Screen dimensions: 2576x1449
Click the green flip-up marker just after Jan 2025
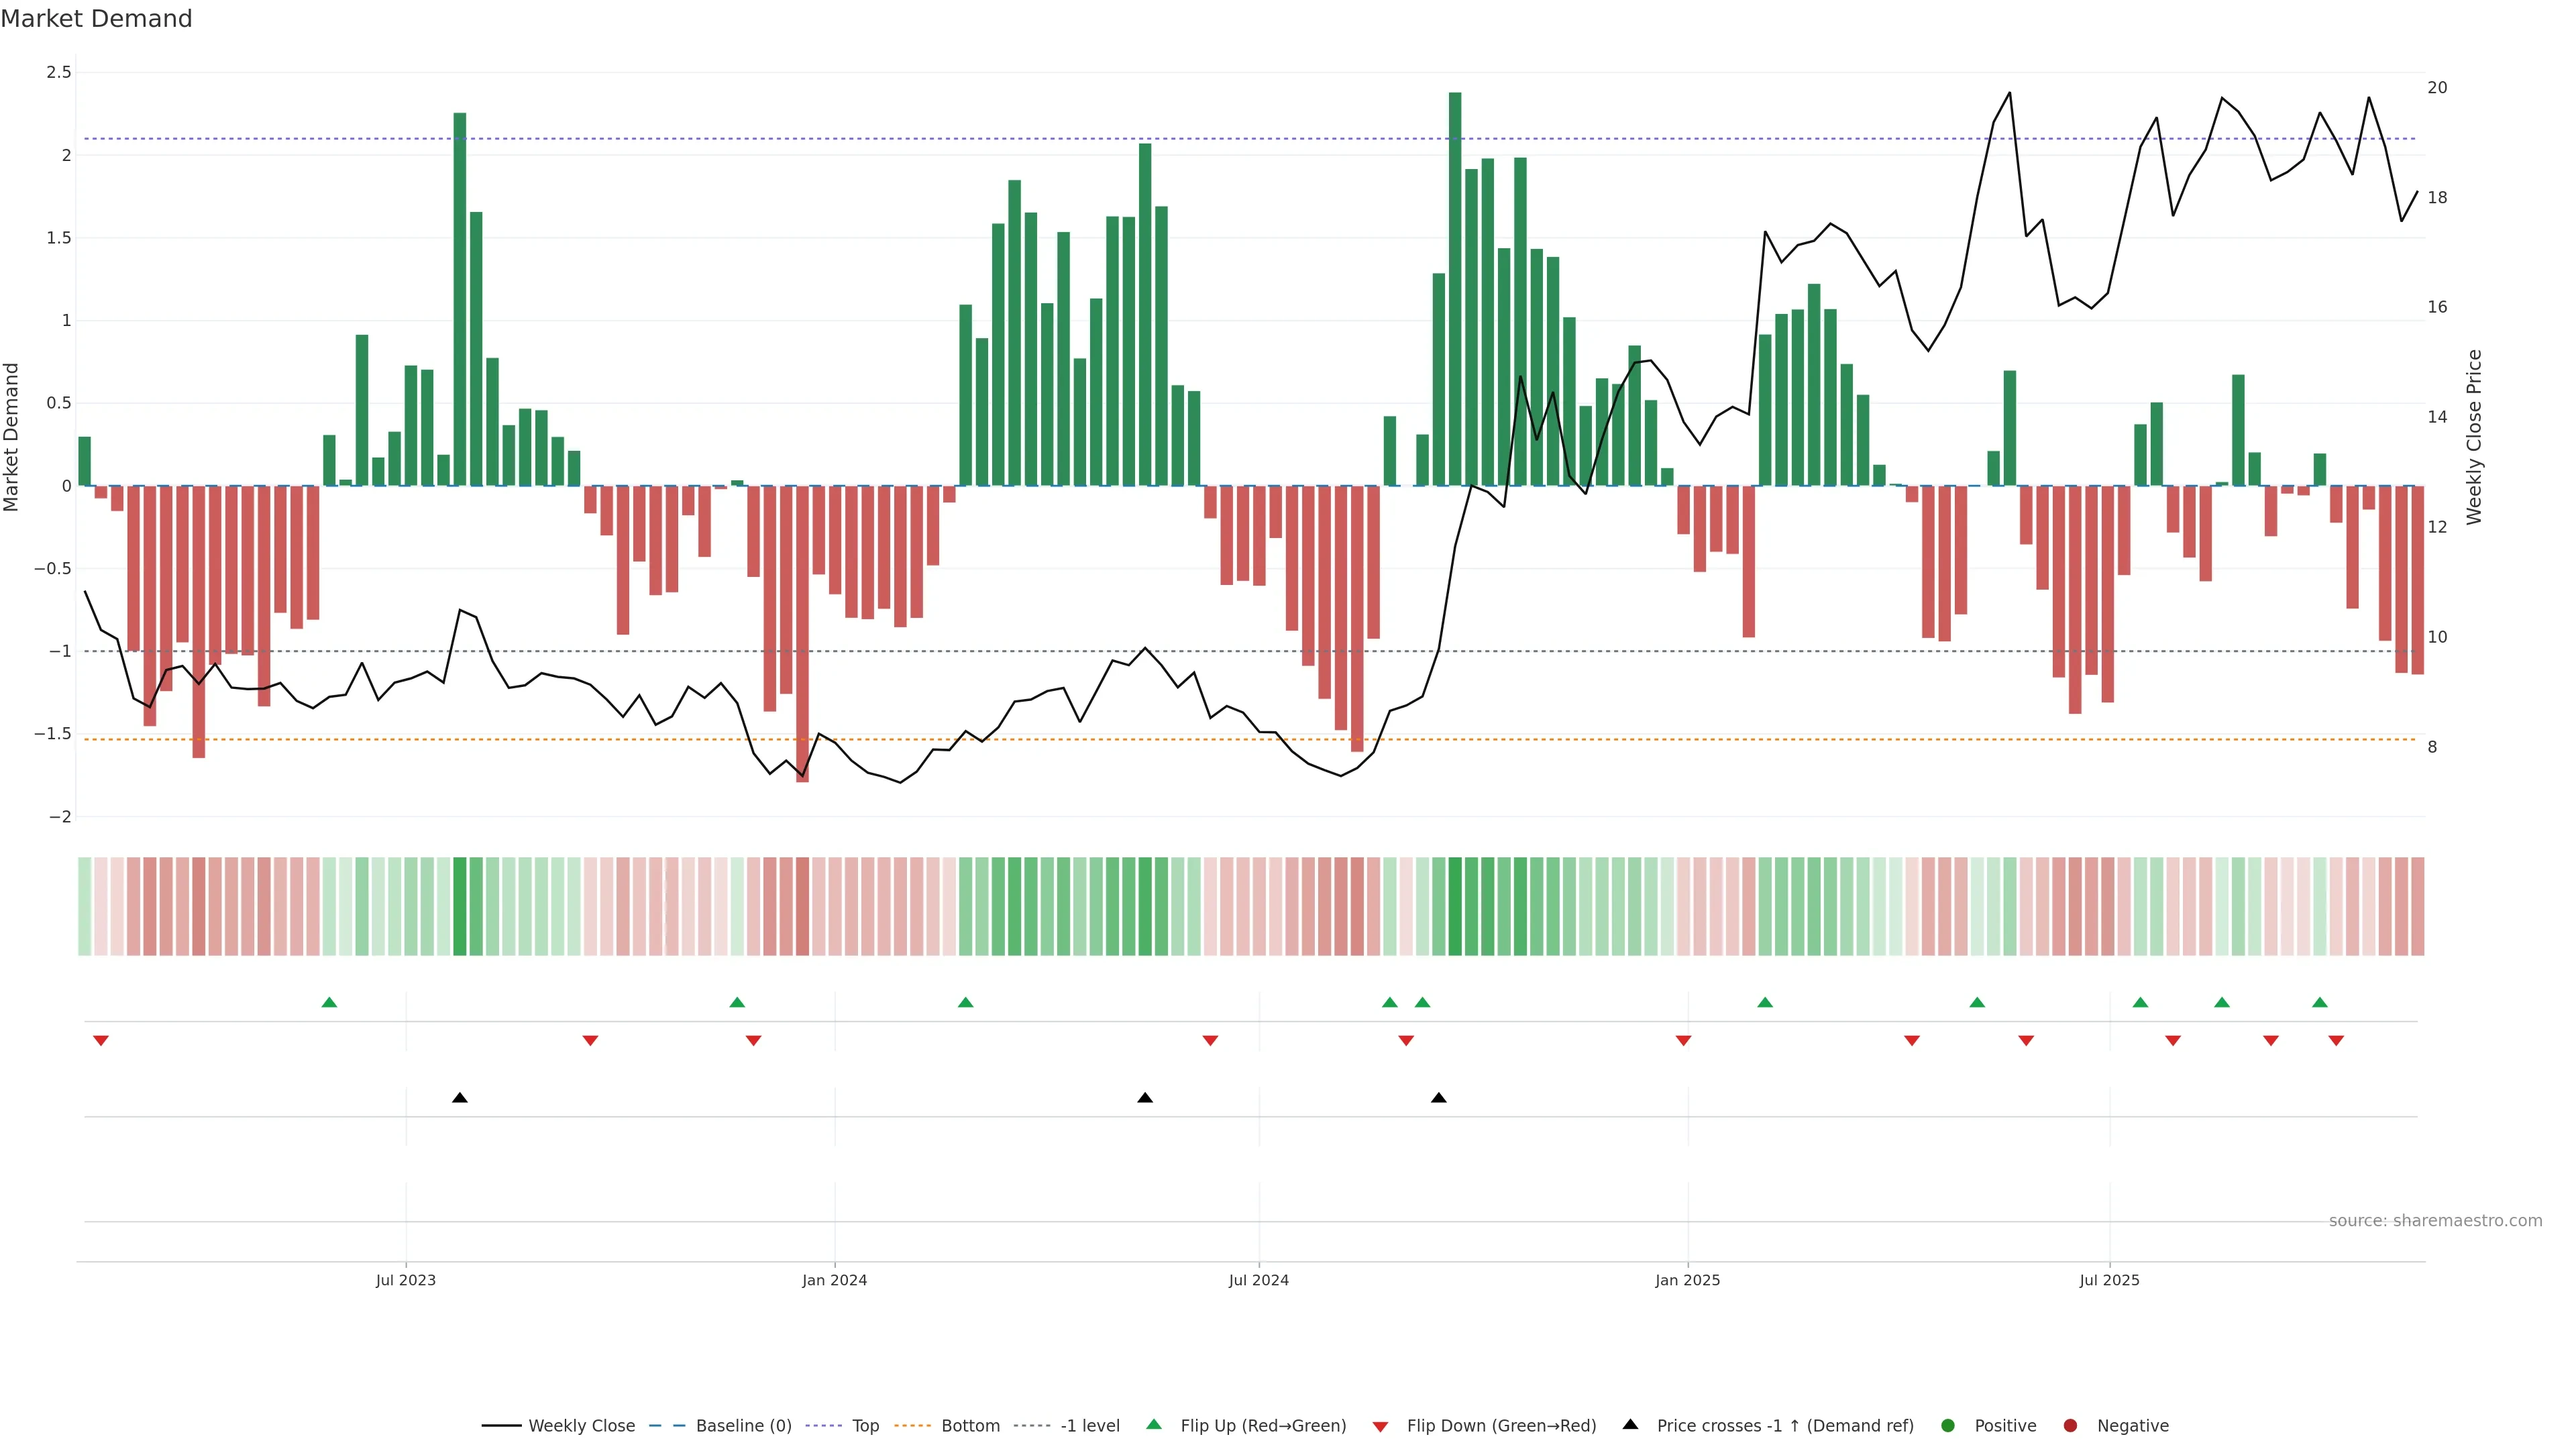click(x=1765, y=1002)
